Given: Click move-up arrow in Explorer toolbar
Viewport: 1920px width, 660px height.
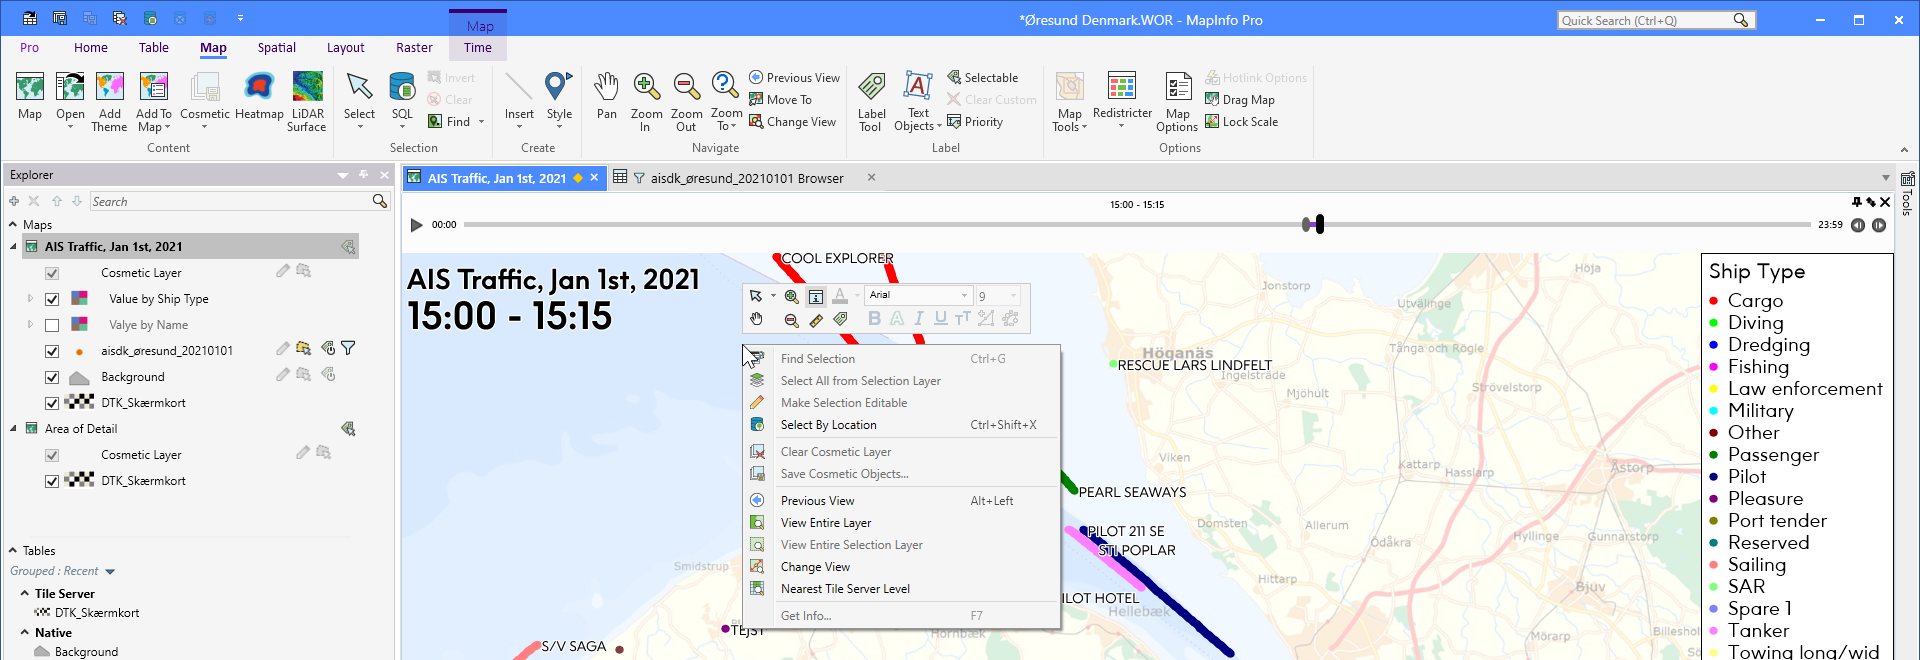Looking at the screenshot, I should [x=57, y=201].
